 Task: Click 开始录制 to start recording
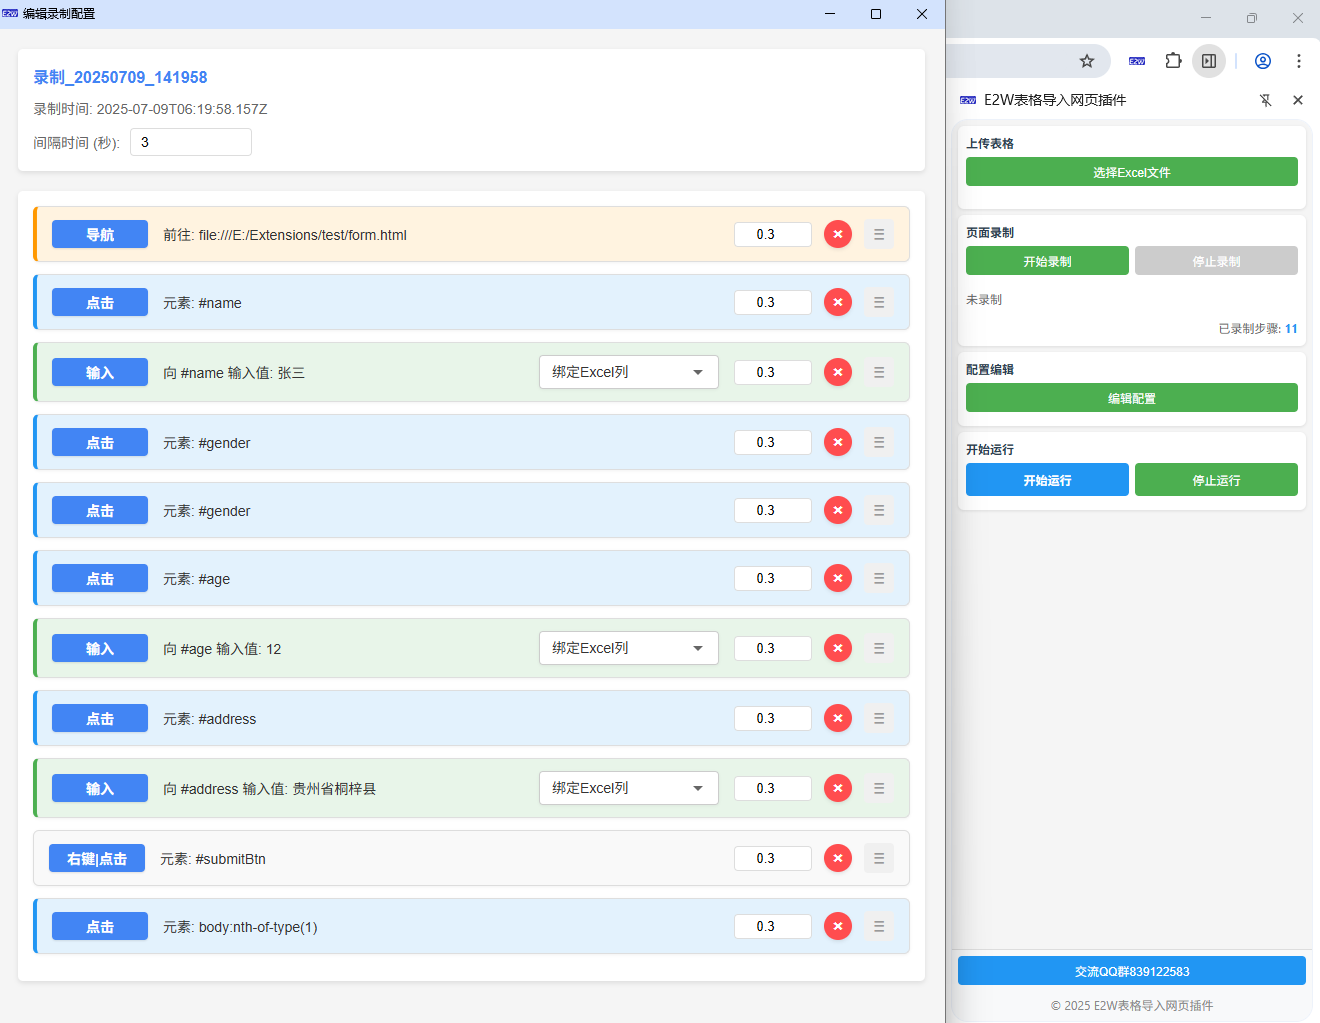pos(1047,261)
